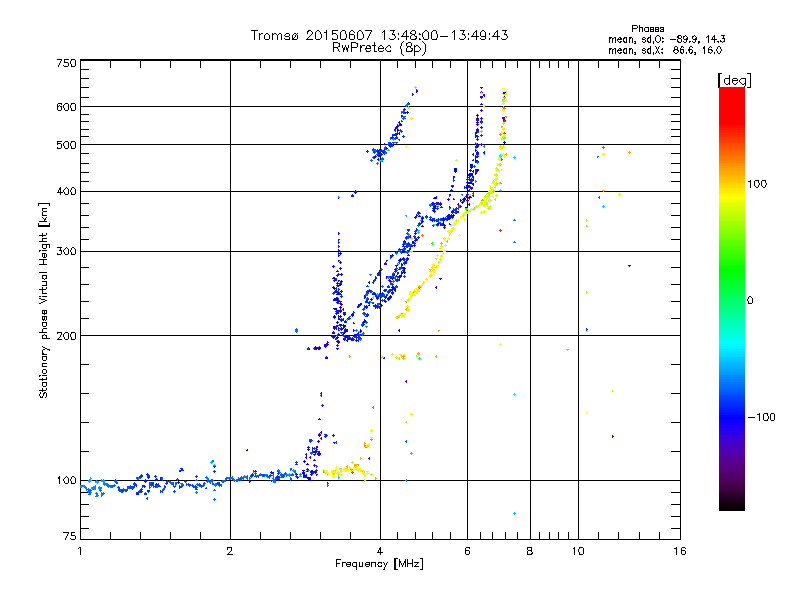Click the y-axis tick label '600'
Image resolution: width=800 pixels, height=600 pixels.
click(x=66, y=107)
